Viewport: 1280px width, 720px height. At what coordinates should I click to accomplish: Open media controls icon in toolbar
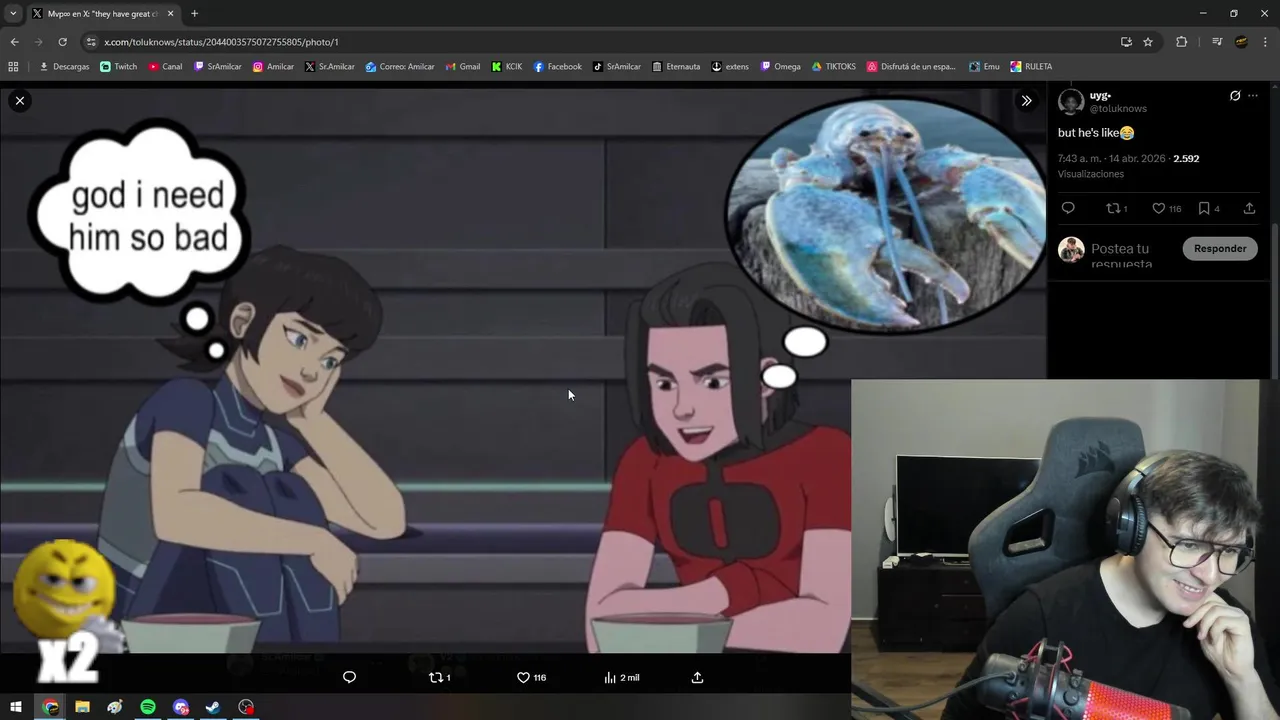1217,42
